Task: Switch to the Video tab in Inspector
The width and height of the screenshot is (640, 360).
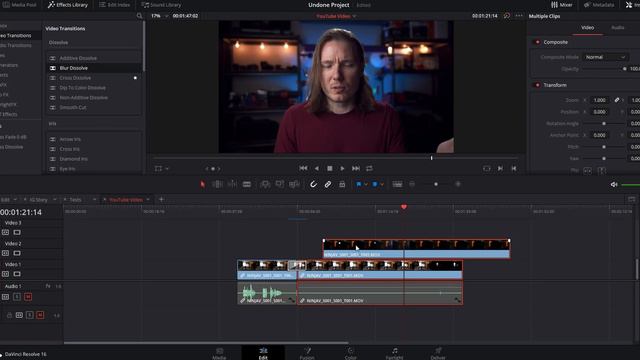Action: point(587,27)
